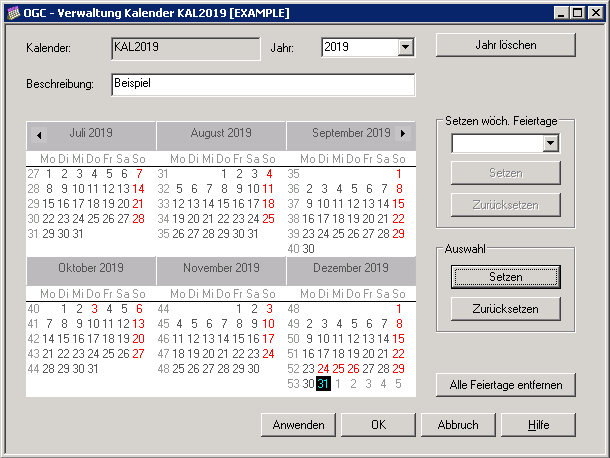
Task: Select November 1 in the calendar
Action: [238, 309]
